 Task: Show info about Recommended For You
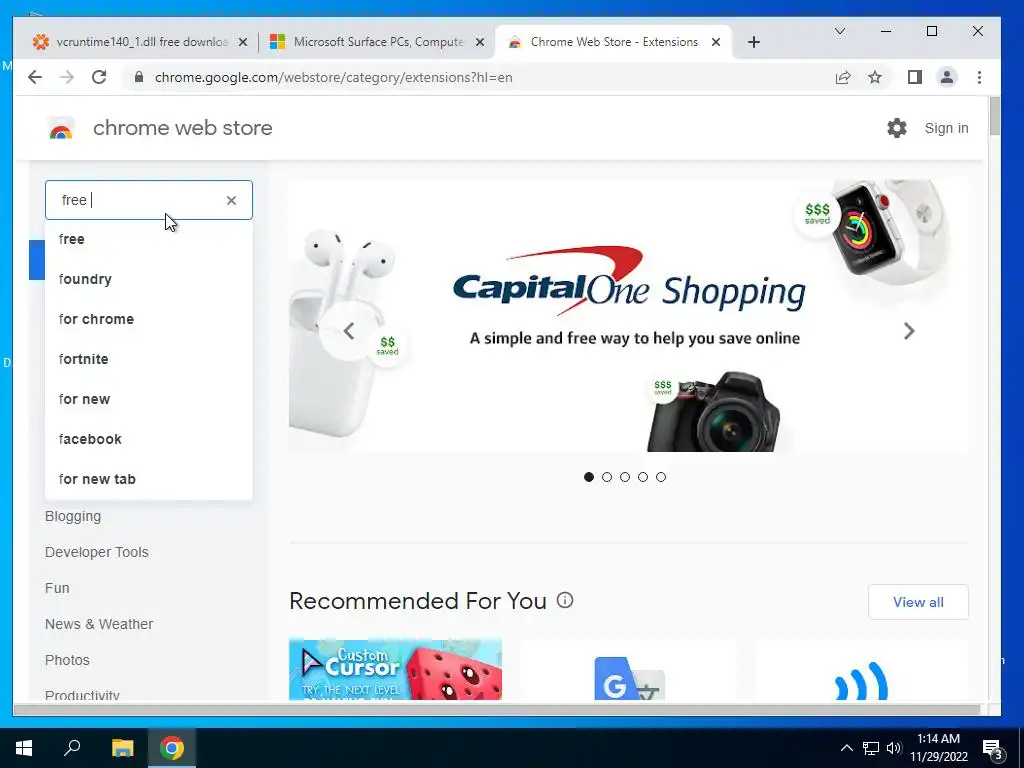pos(565,600)
